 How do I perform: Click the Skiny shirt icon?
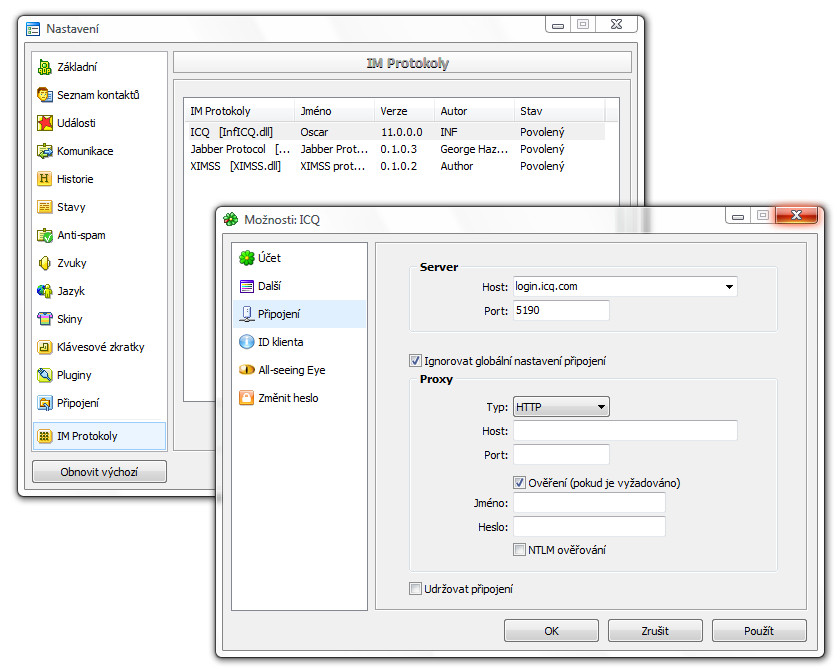click(44, 319)
